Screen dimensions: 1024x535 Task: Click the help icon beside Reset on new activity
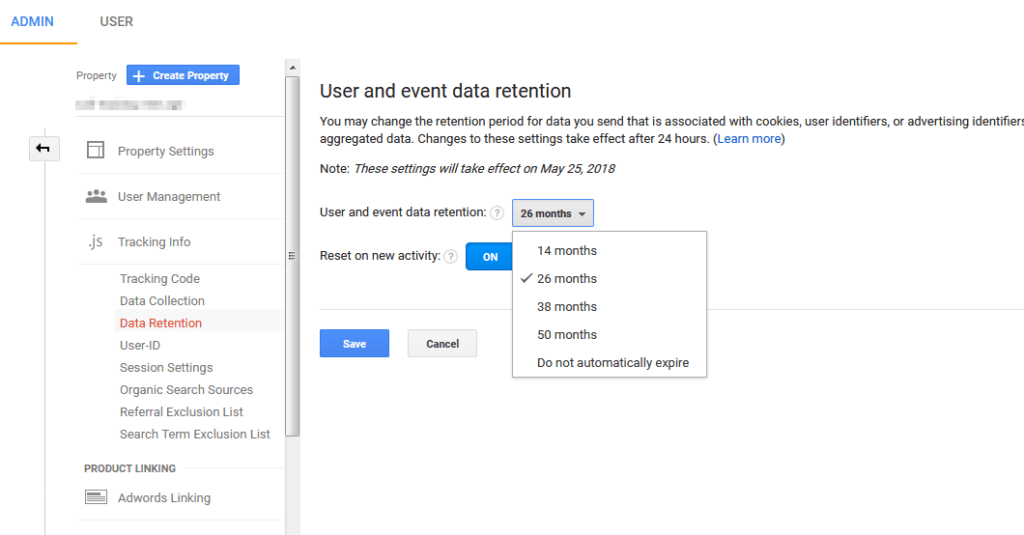pyautogui.click(x=451, y=257)
